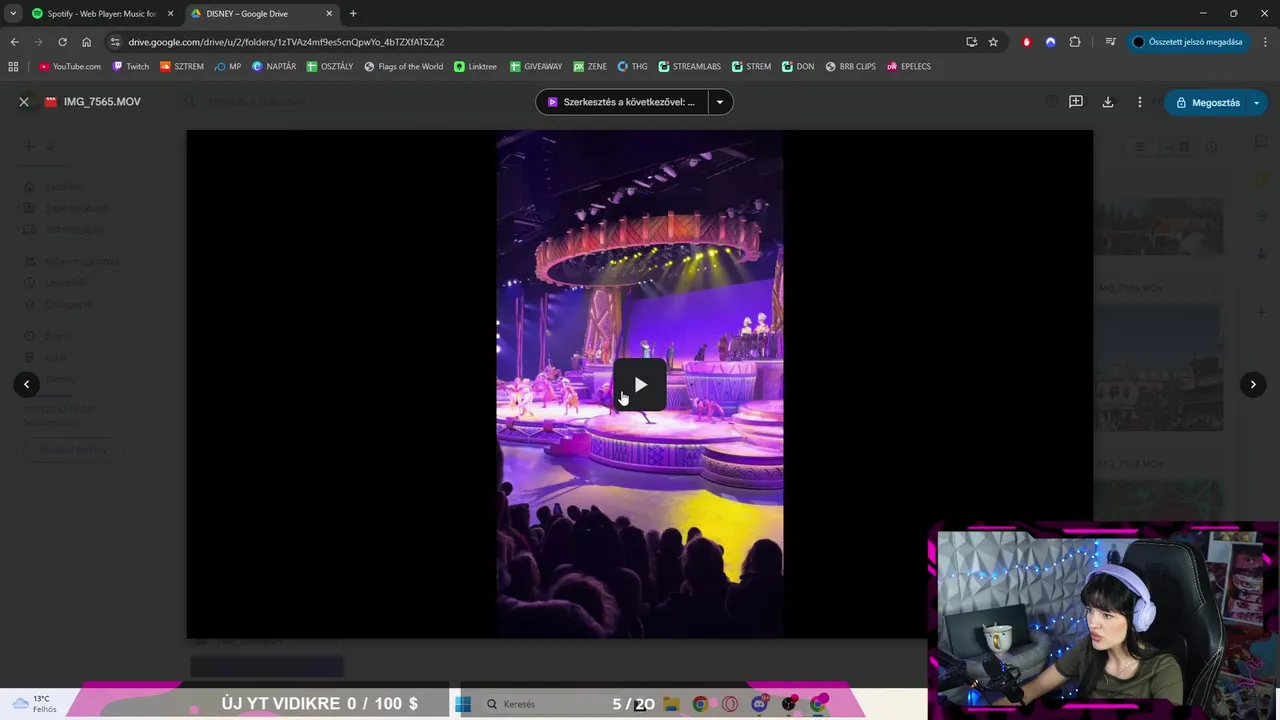Open the apps grid in bookmarks bar
The image size is (1280, 720).
[x=13, y=67]
